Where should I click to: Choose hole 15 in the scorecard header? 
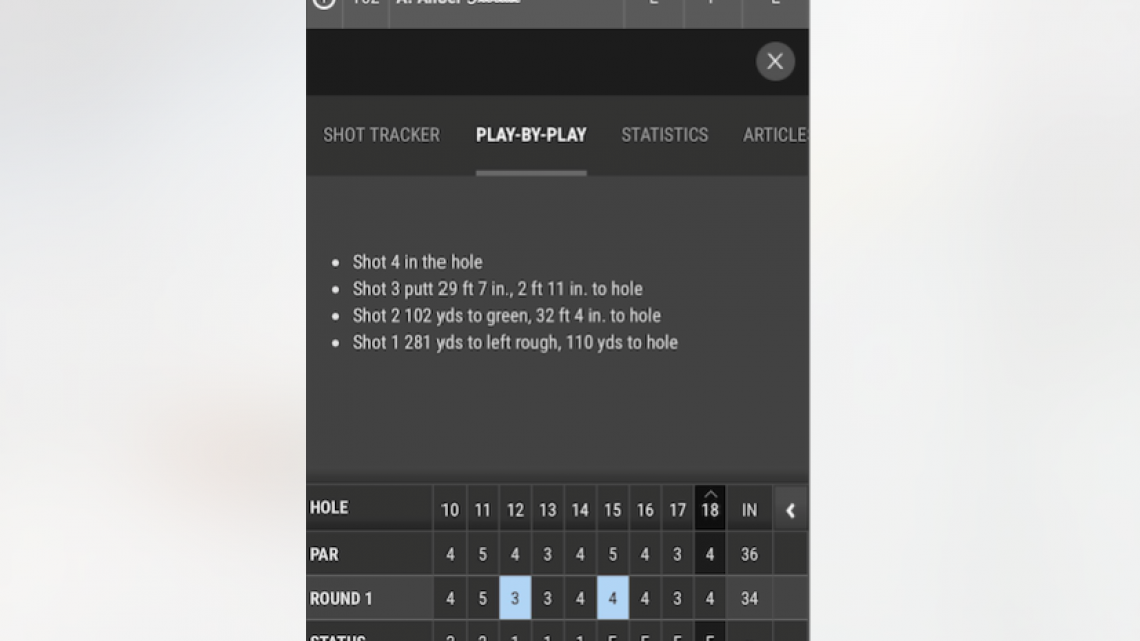tap(612, 510)
